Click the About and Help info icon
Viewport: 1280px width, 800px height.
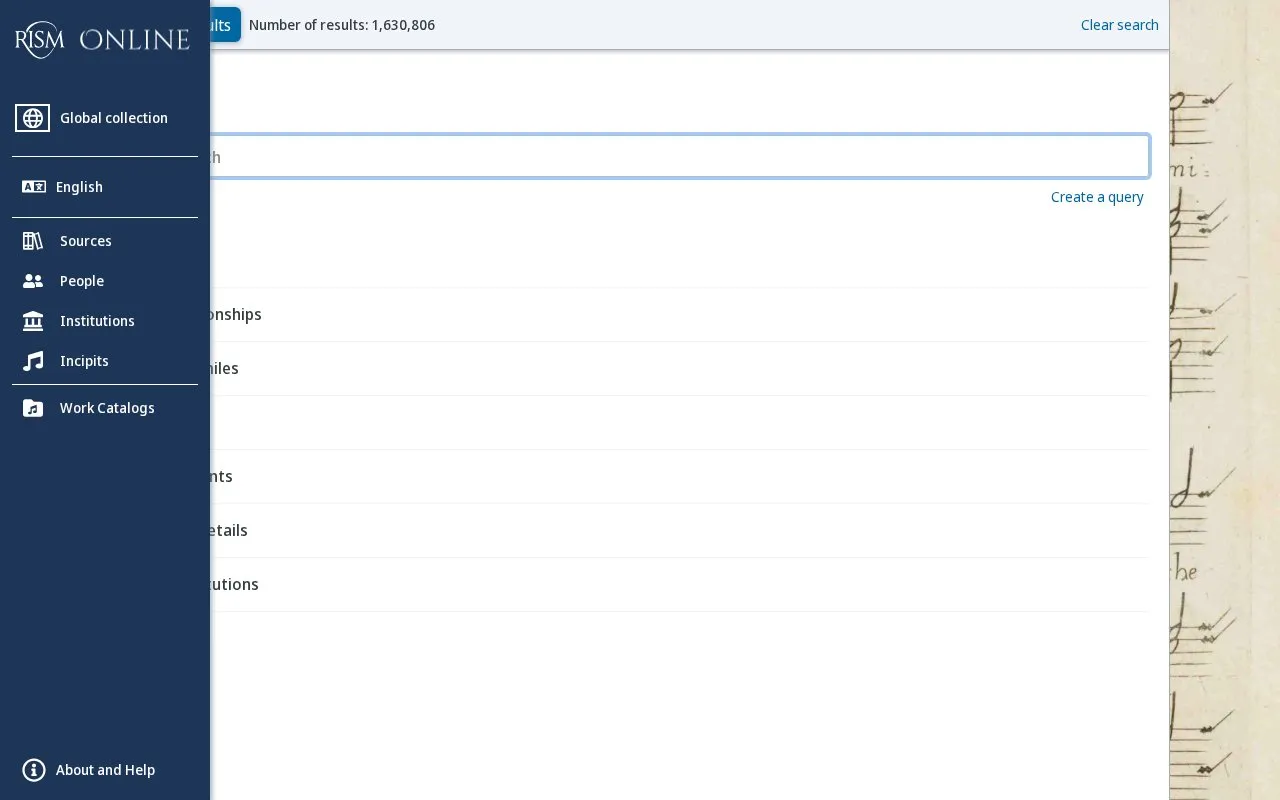point(34,770)
